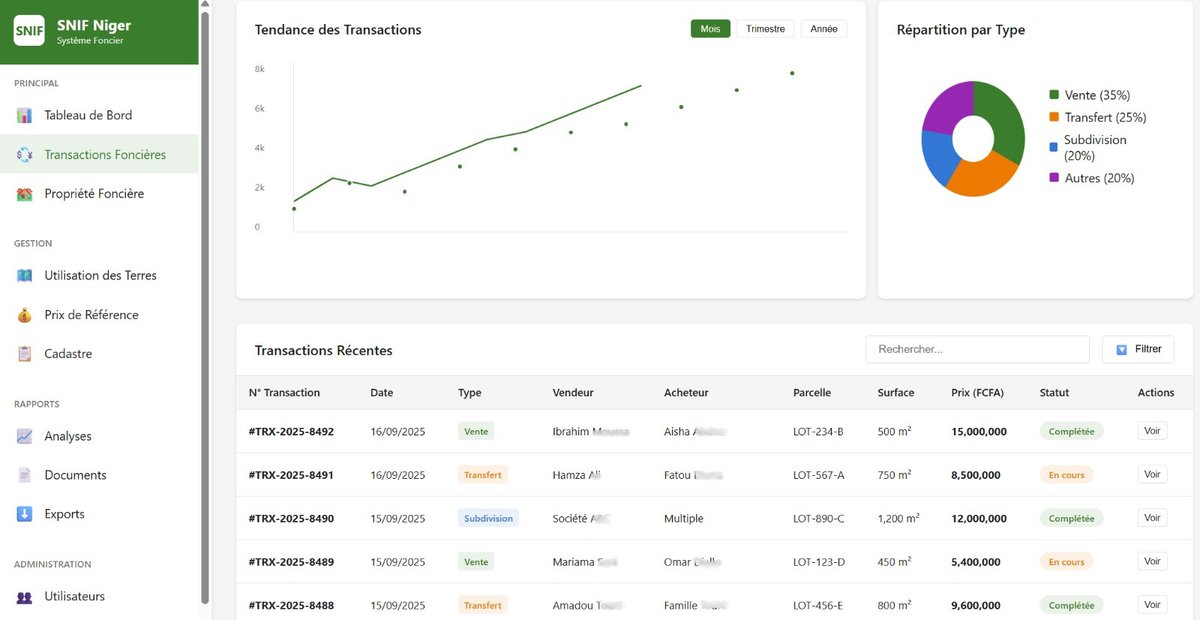Click the Transactions Foncières sidebar icon
1200x620 pixels.
[24, 155]
